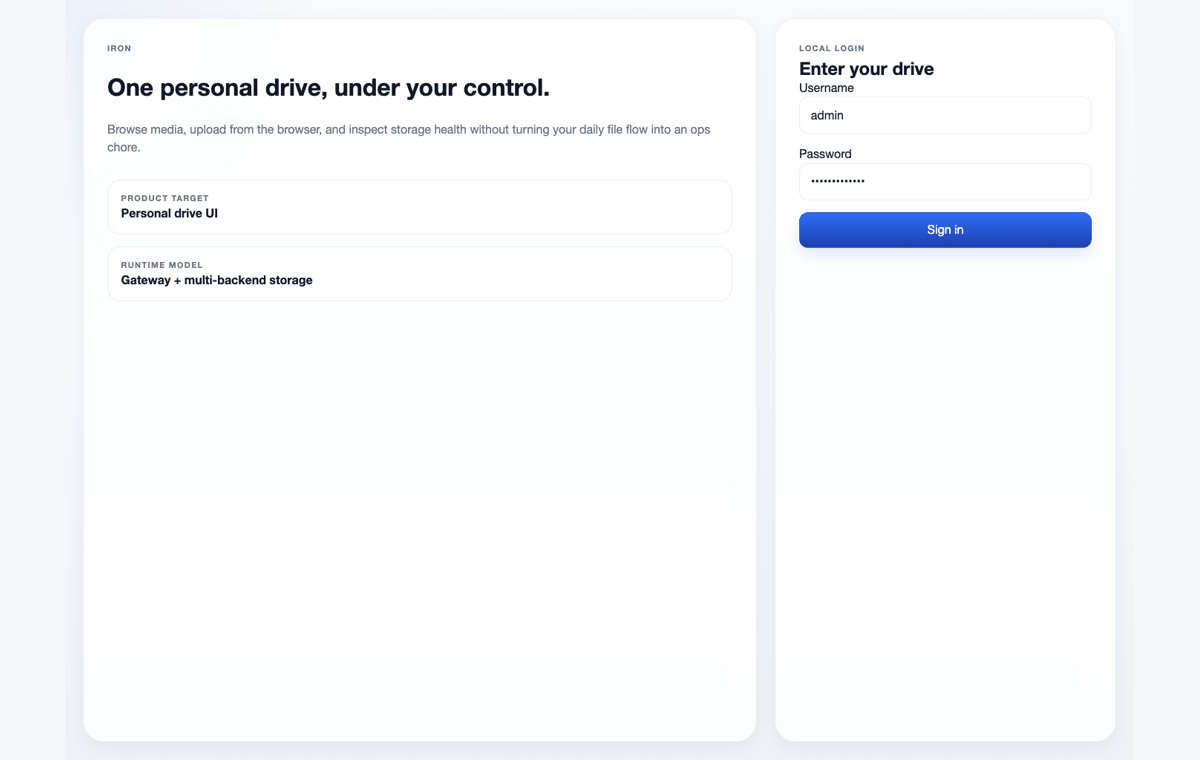The height and width of the screenshot is (760, 1200).
Task: Click the Password field label
Action: pyautogui.click(x=825, y=154)
